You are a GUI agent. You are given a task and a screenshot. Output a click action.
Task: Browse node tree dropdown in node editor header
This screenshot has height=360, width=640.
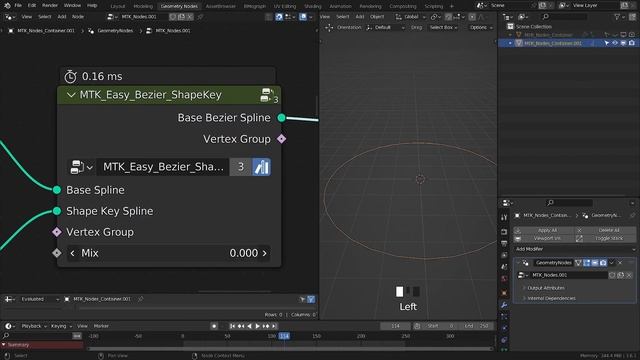pos(112,17)
